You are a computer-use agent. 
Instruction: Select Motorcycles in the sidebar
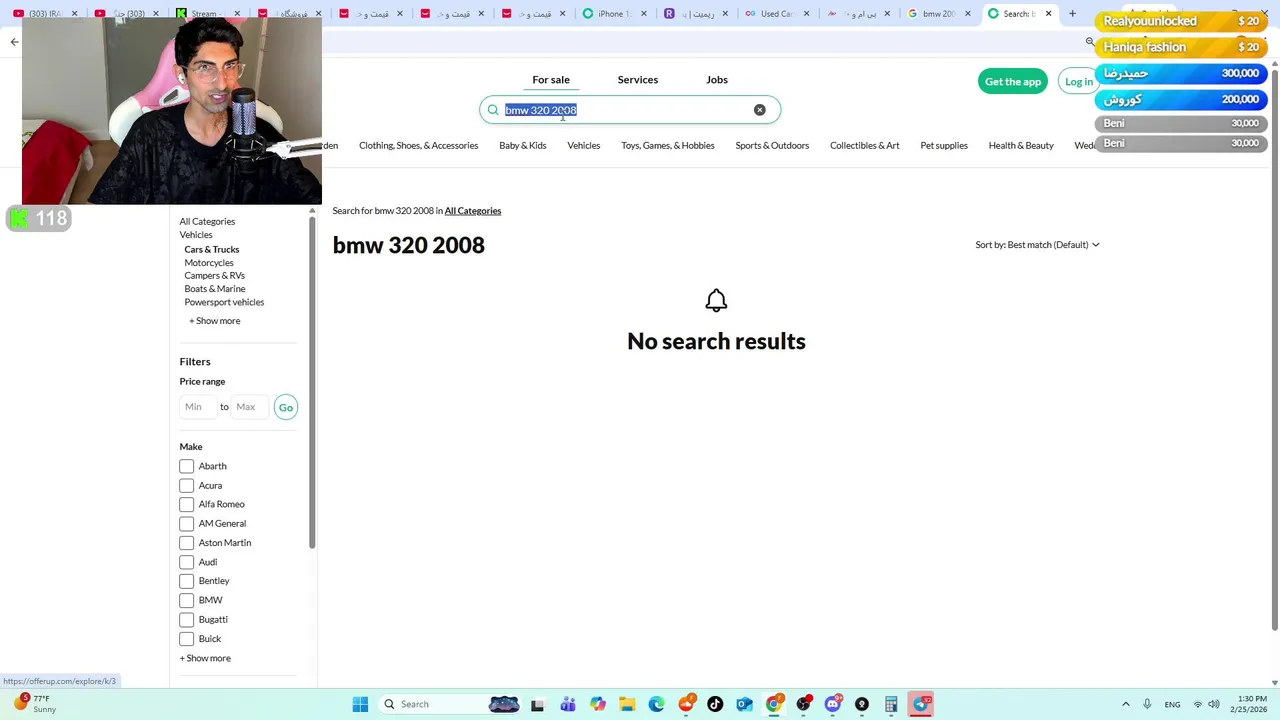[209, 263]
